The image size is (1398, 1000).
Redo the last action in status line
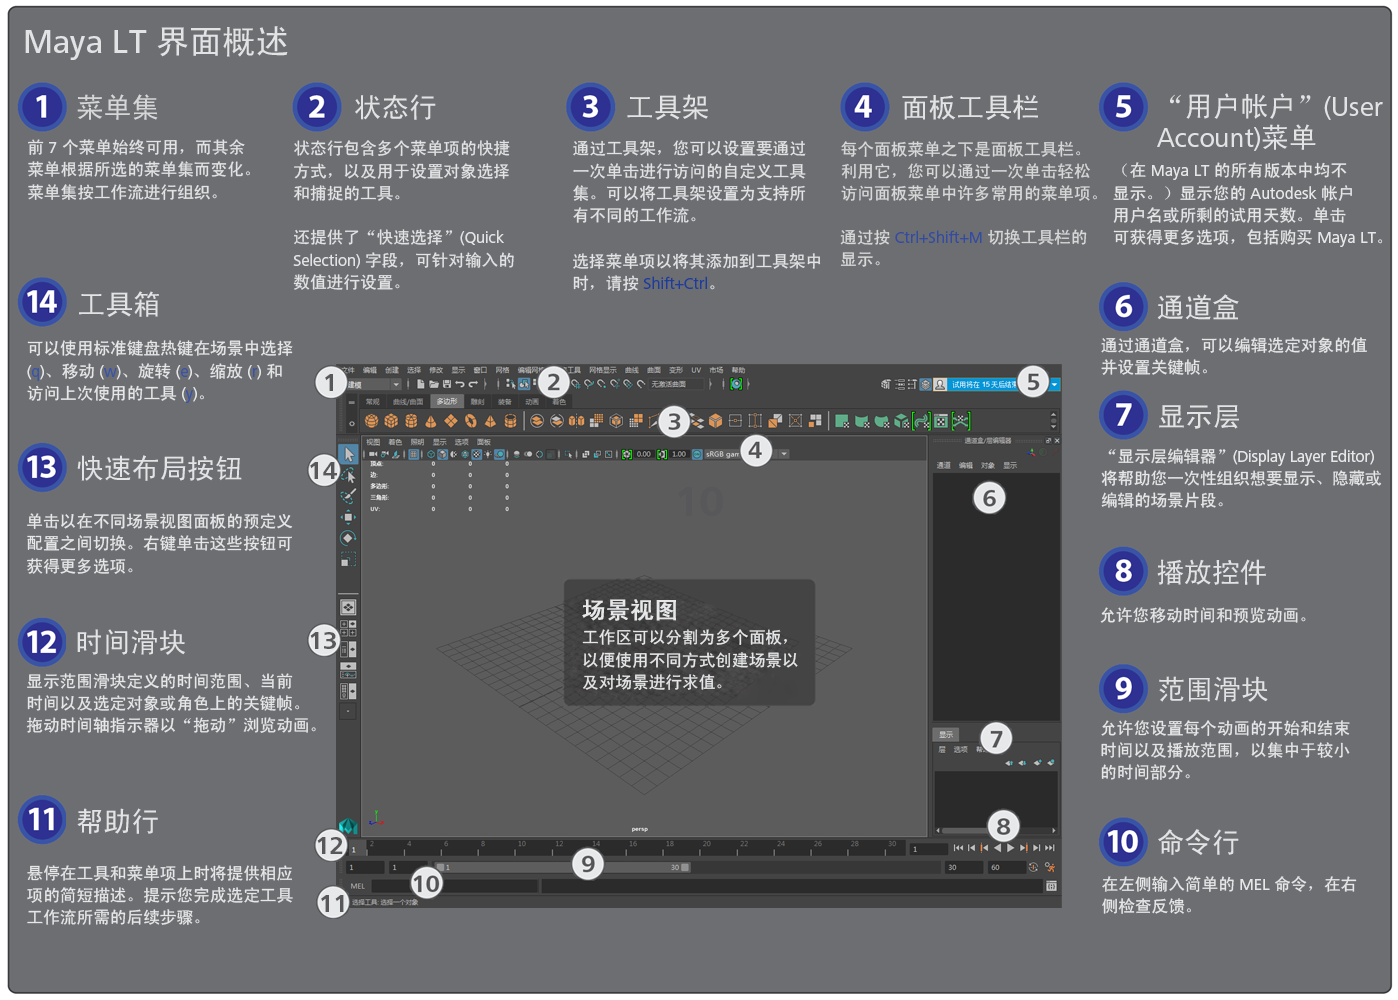coord(473,384)
